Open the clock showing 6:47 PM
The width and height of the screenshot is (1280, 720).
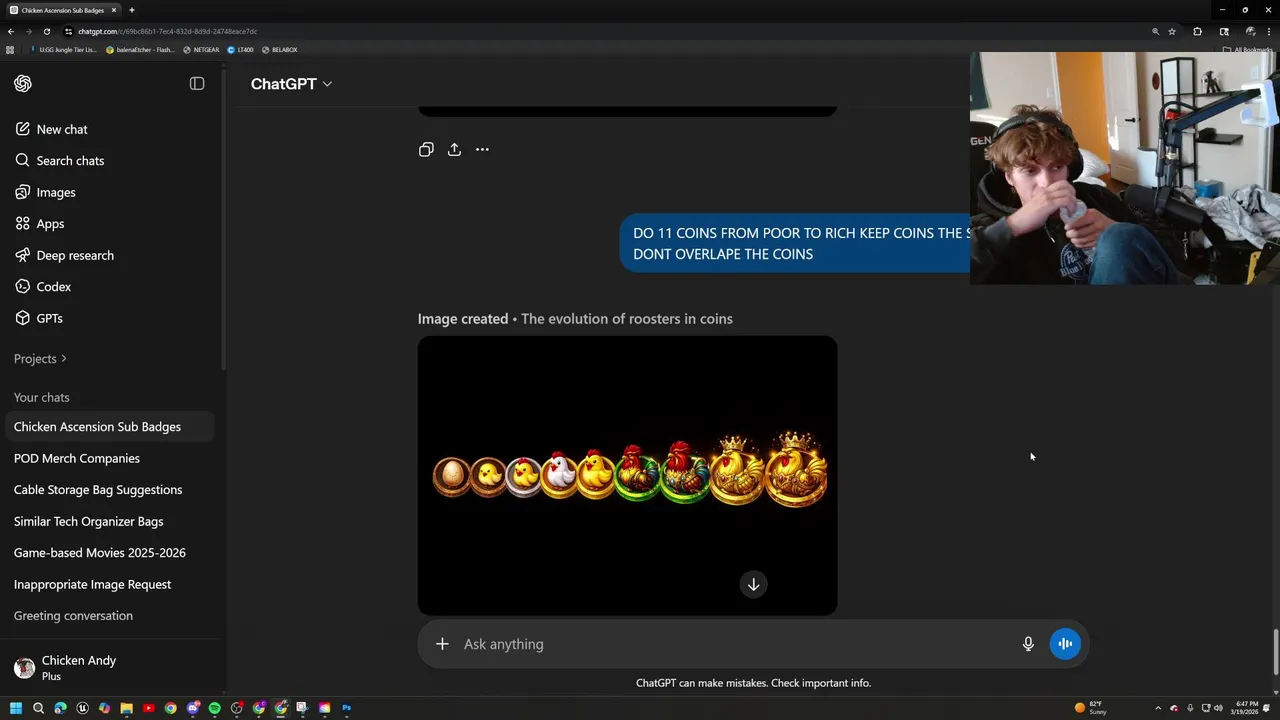pyautogui.click(x=1246, y=708)
